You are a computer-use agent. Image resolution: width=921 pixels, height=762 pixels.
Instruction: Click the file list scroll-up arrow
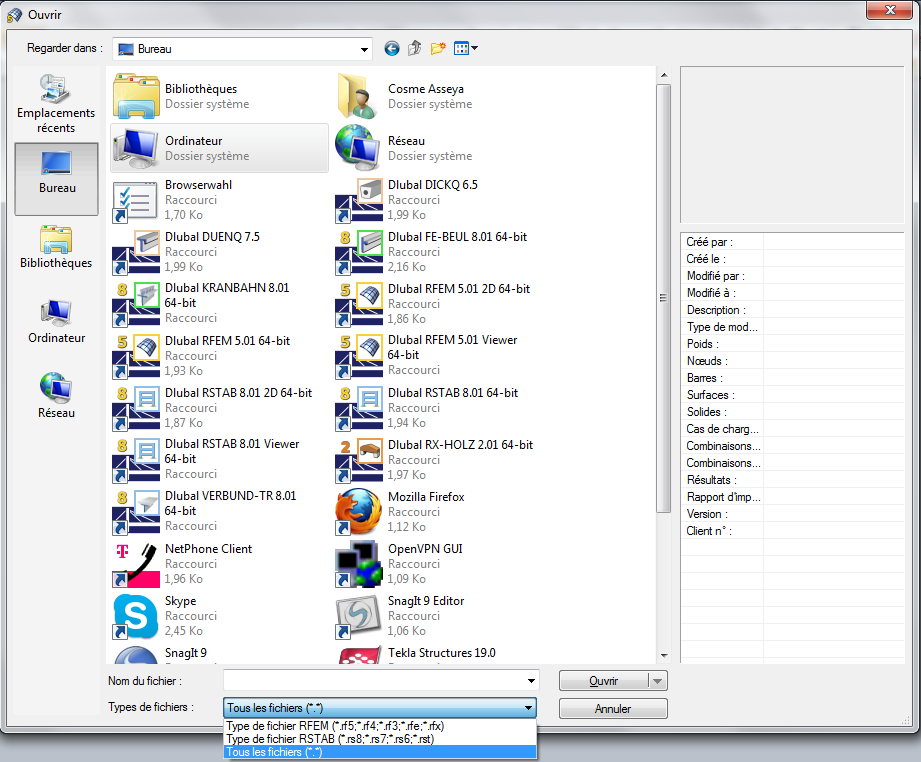pyautogui.click(x=664, y=75)
